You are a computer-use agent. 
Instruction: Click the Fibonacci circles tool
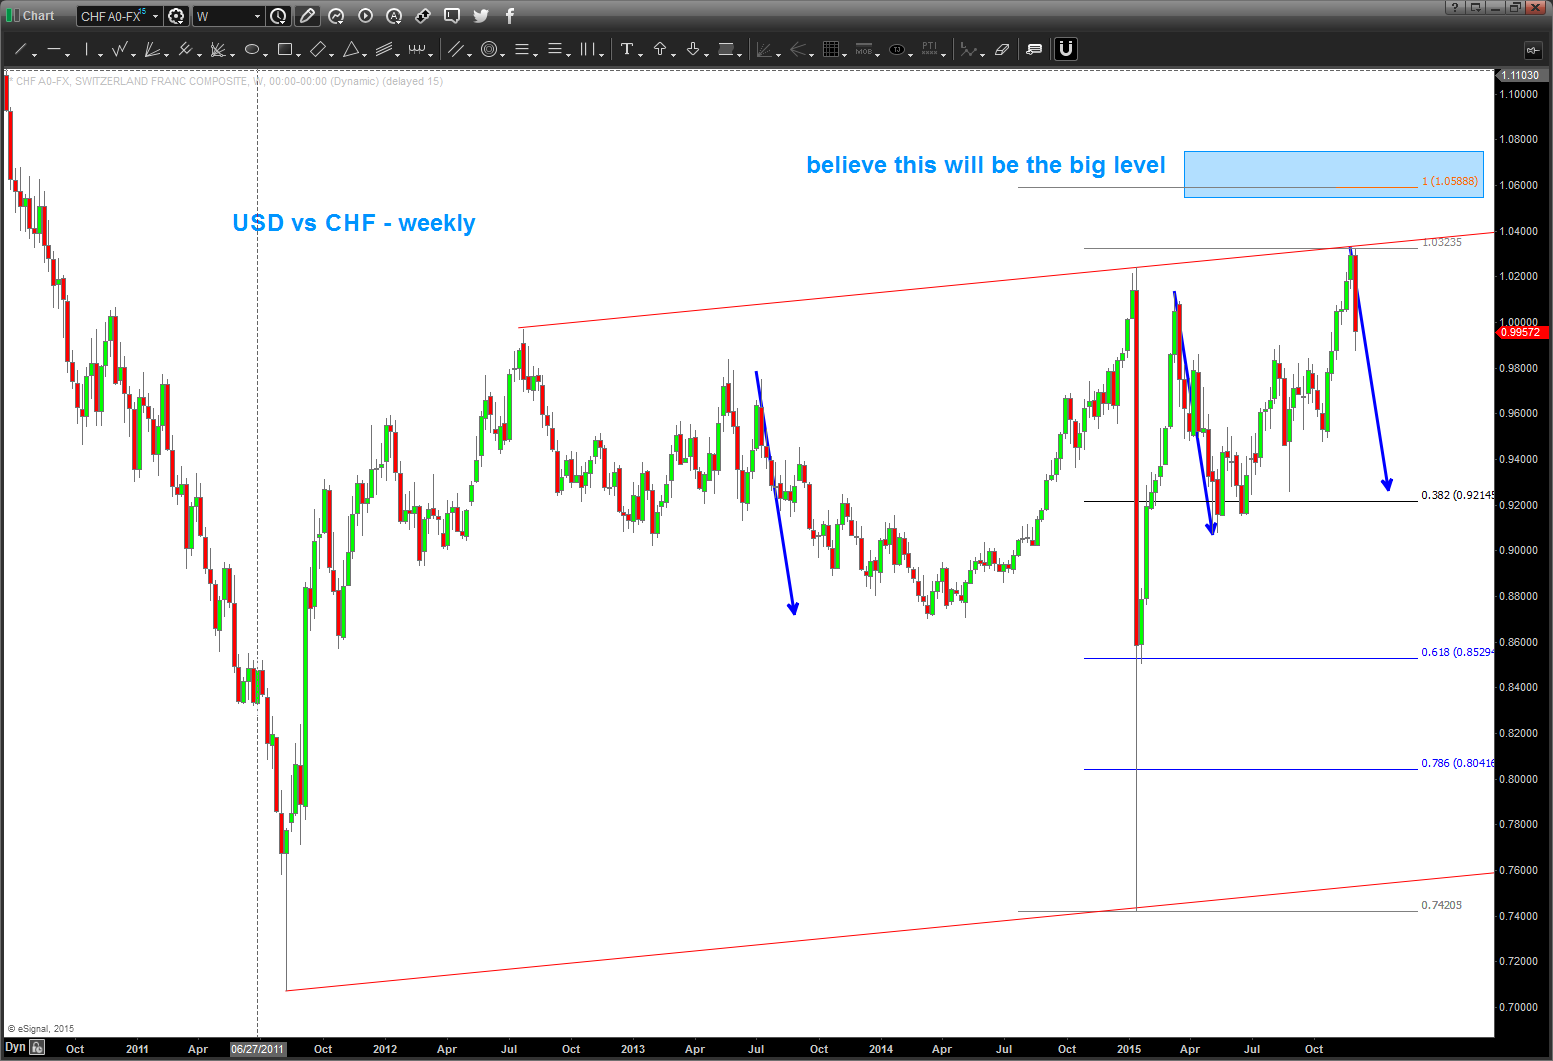click(x=489, y=49)
